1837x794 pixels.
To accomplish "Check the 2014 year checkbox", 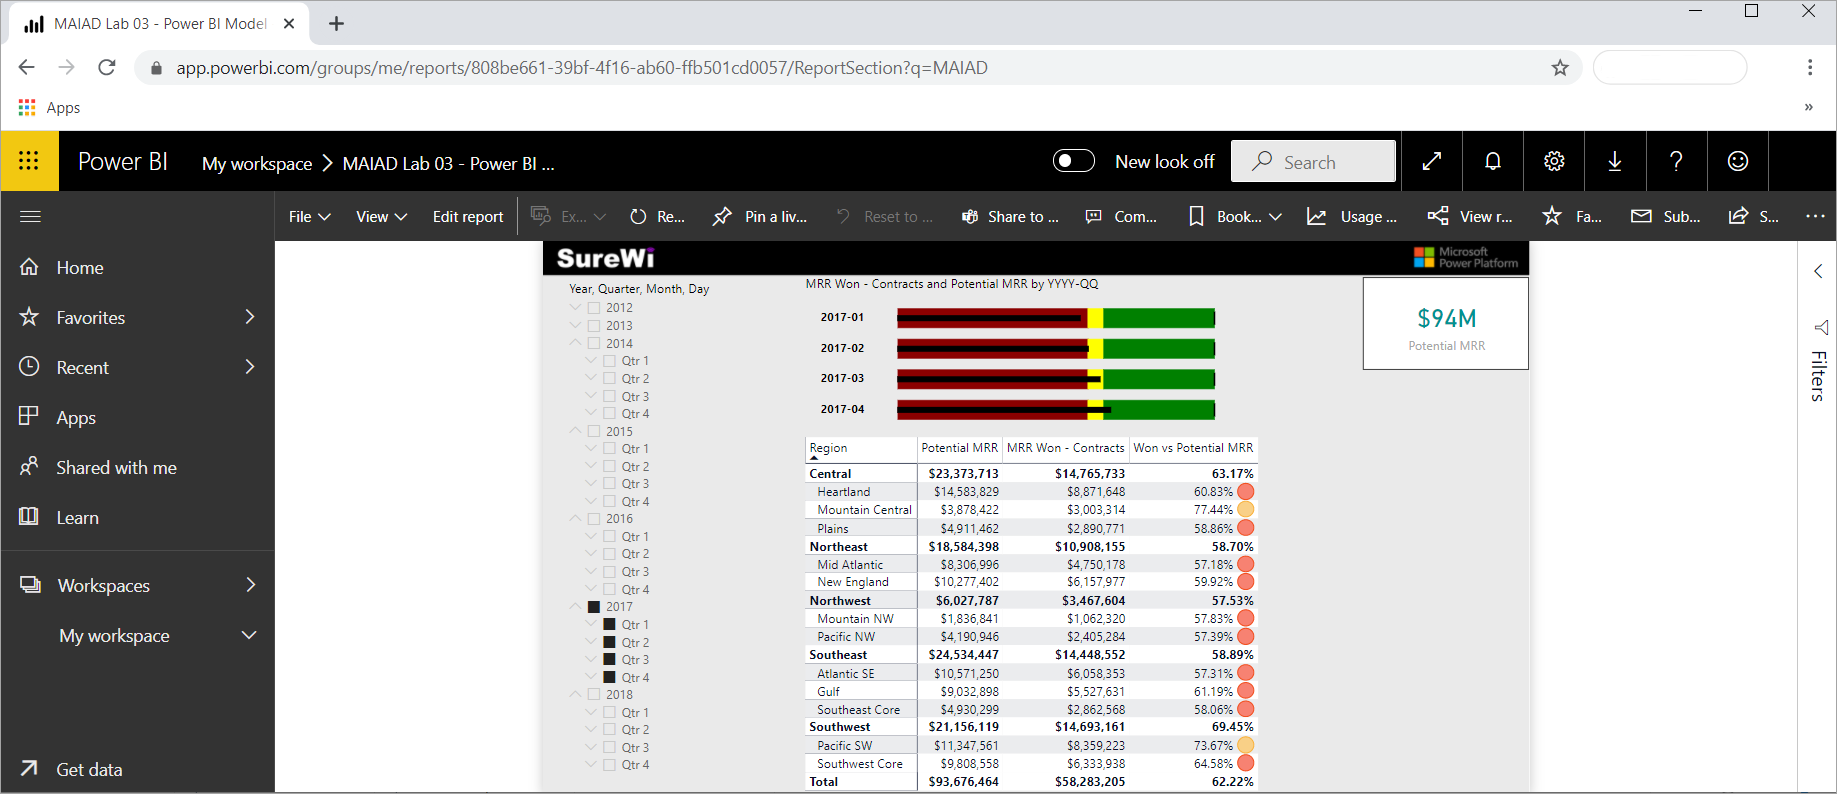I will point(594,343).
